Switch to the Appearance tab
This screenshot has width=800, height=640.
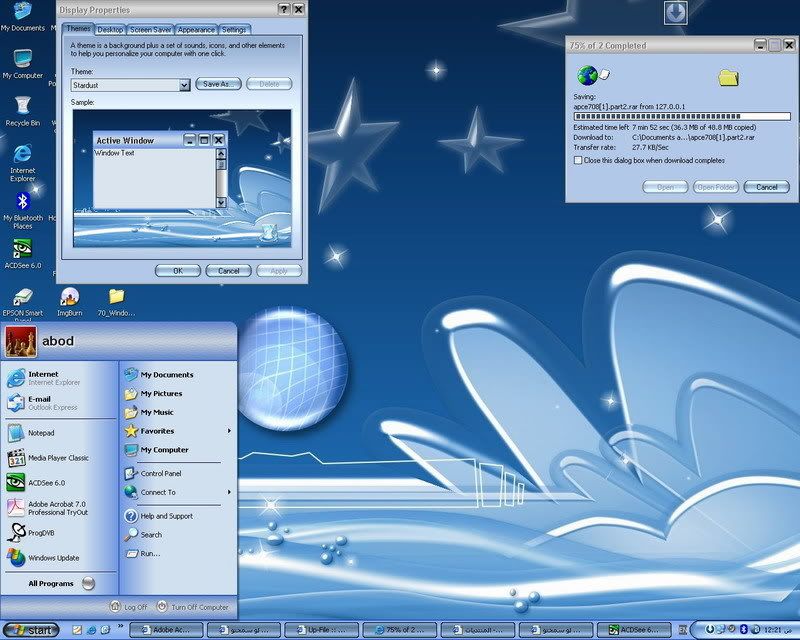[196, 30]
